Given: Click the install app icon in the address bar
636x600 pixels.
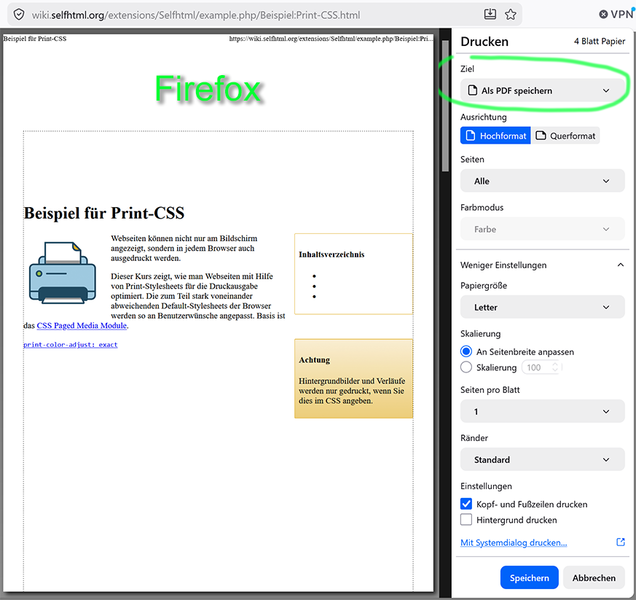Looking at the screenshot, I should pyautogui.click(x=490, y=15).
